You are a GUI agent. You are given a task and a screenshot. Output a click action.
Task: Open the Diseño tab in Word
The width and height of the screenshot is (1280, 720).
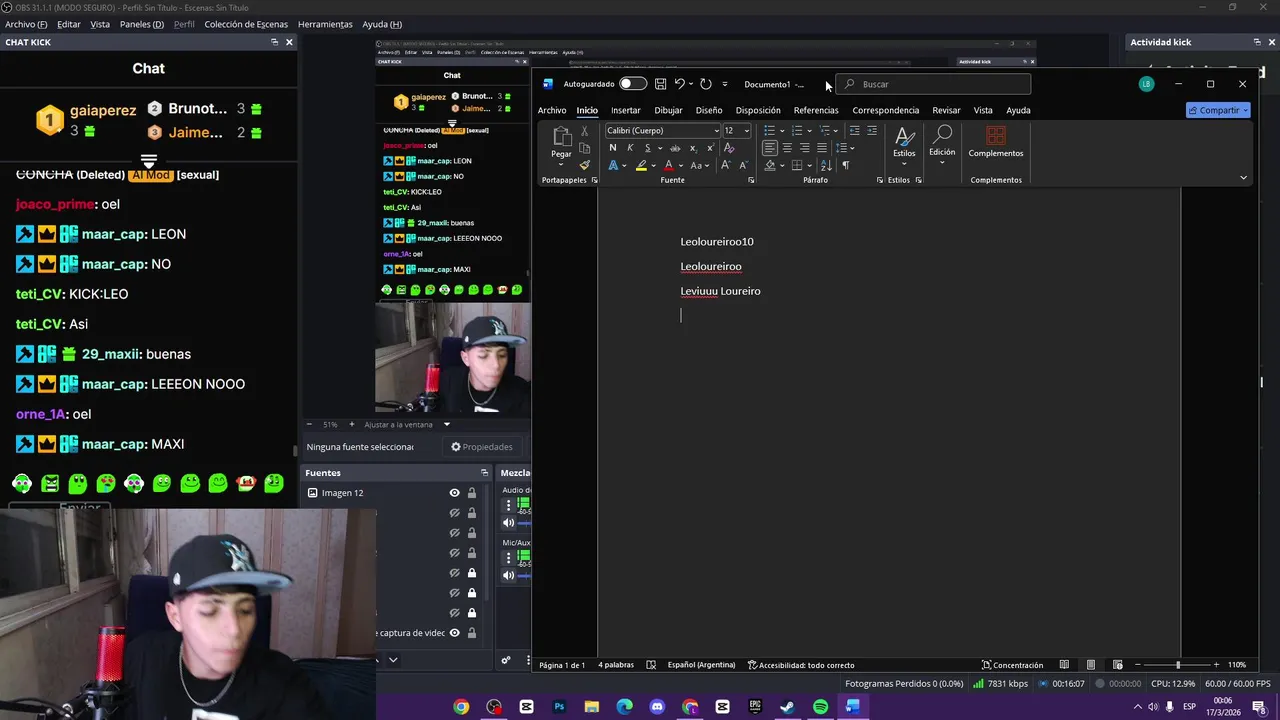point(709,110)
